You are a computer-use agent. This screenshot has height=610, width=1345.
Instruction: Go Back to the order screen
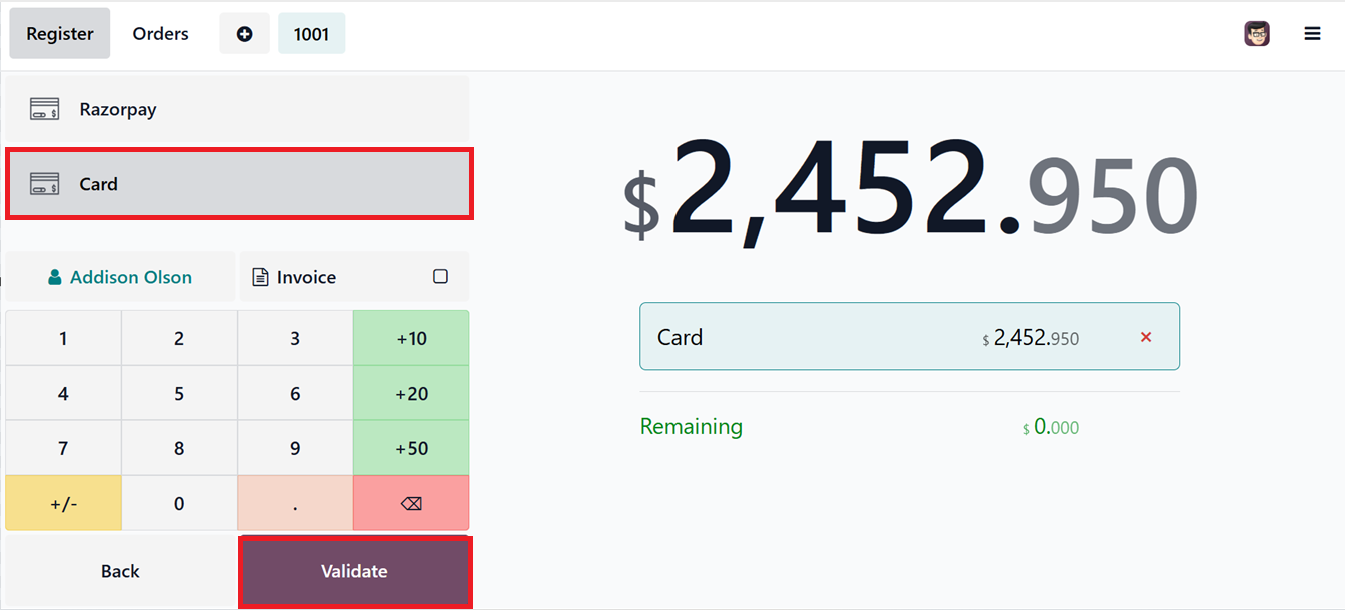[x=120, y=571]
